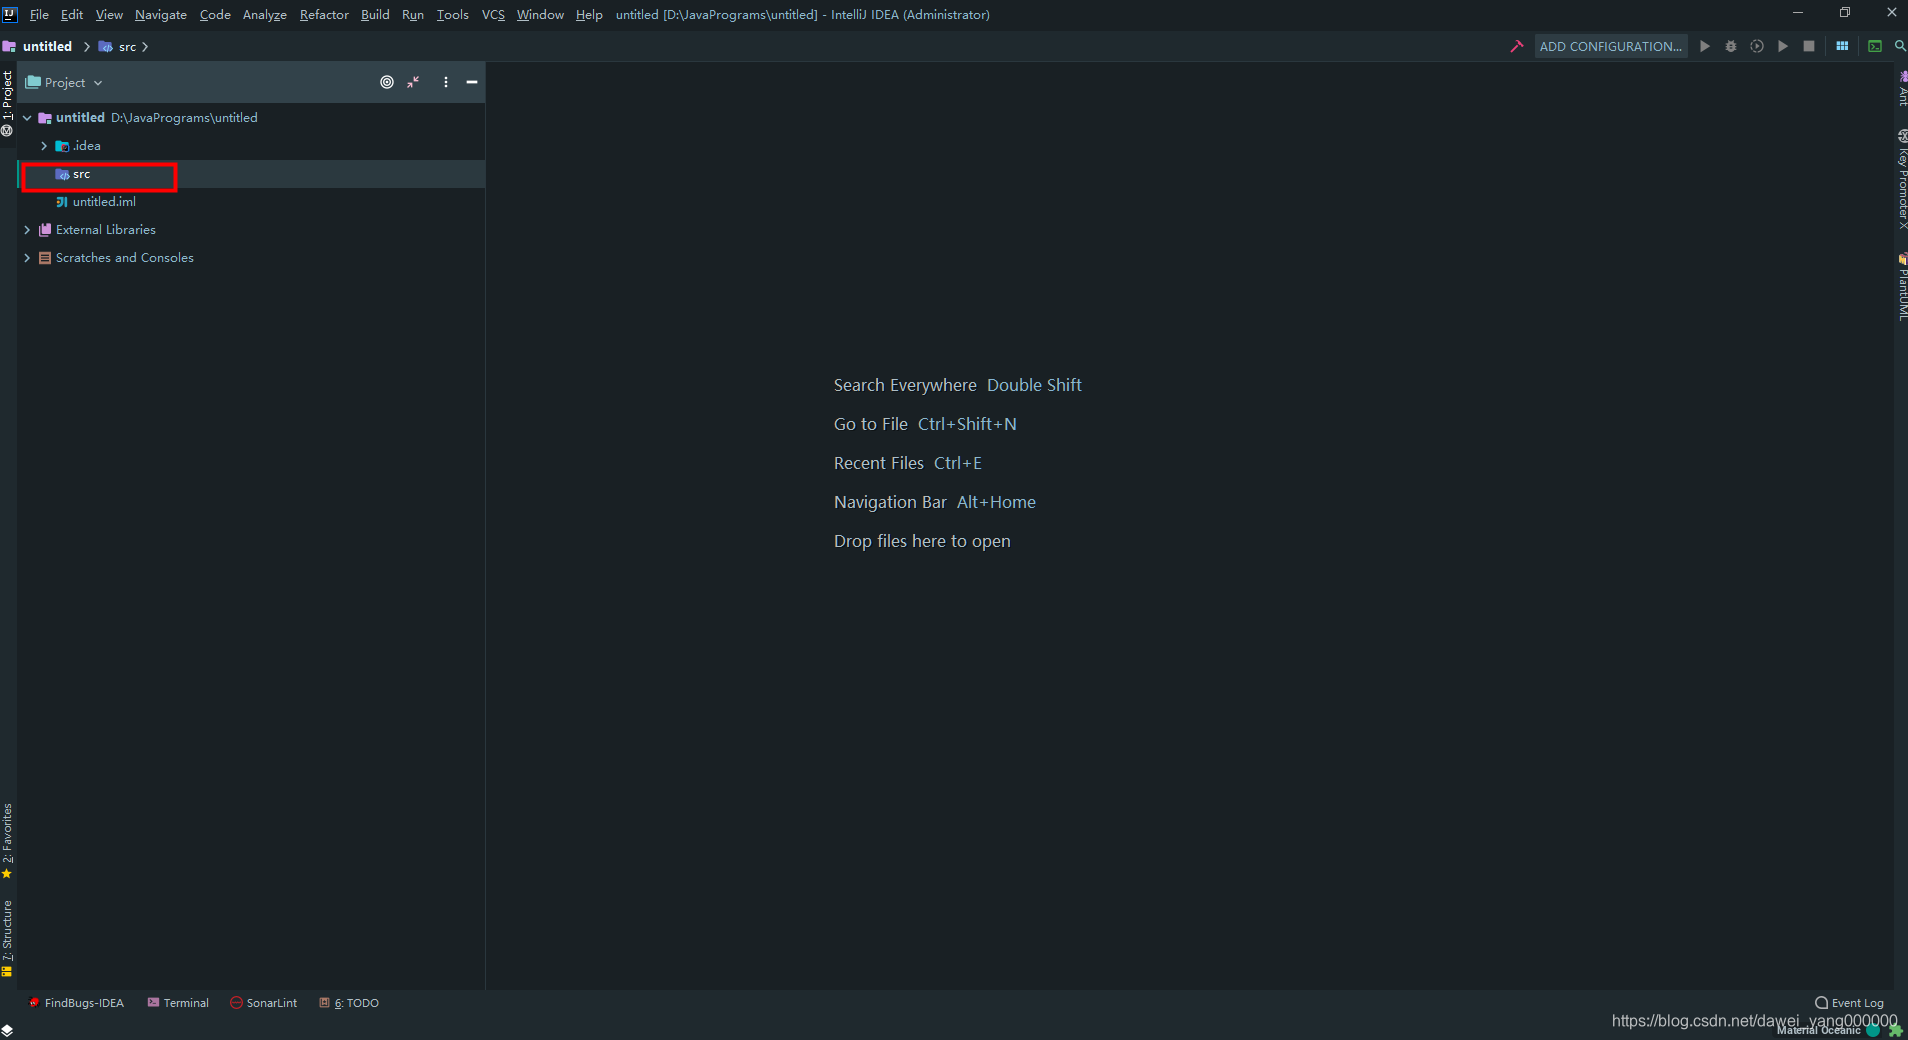Open the Code menu

(215, 14)
